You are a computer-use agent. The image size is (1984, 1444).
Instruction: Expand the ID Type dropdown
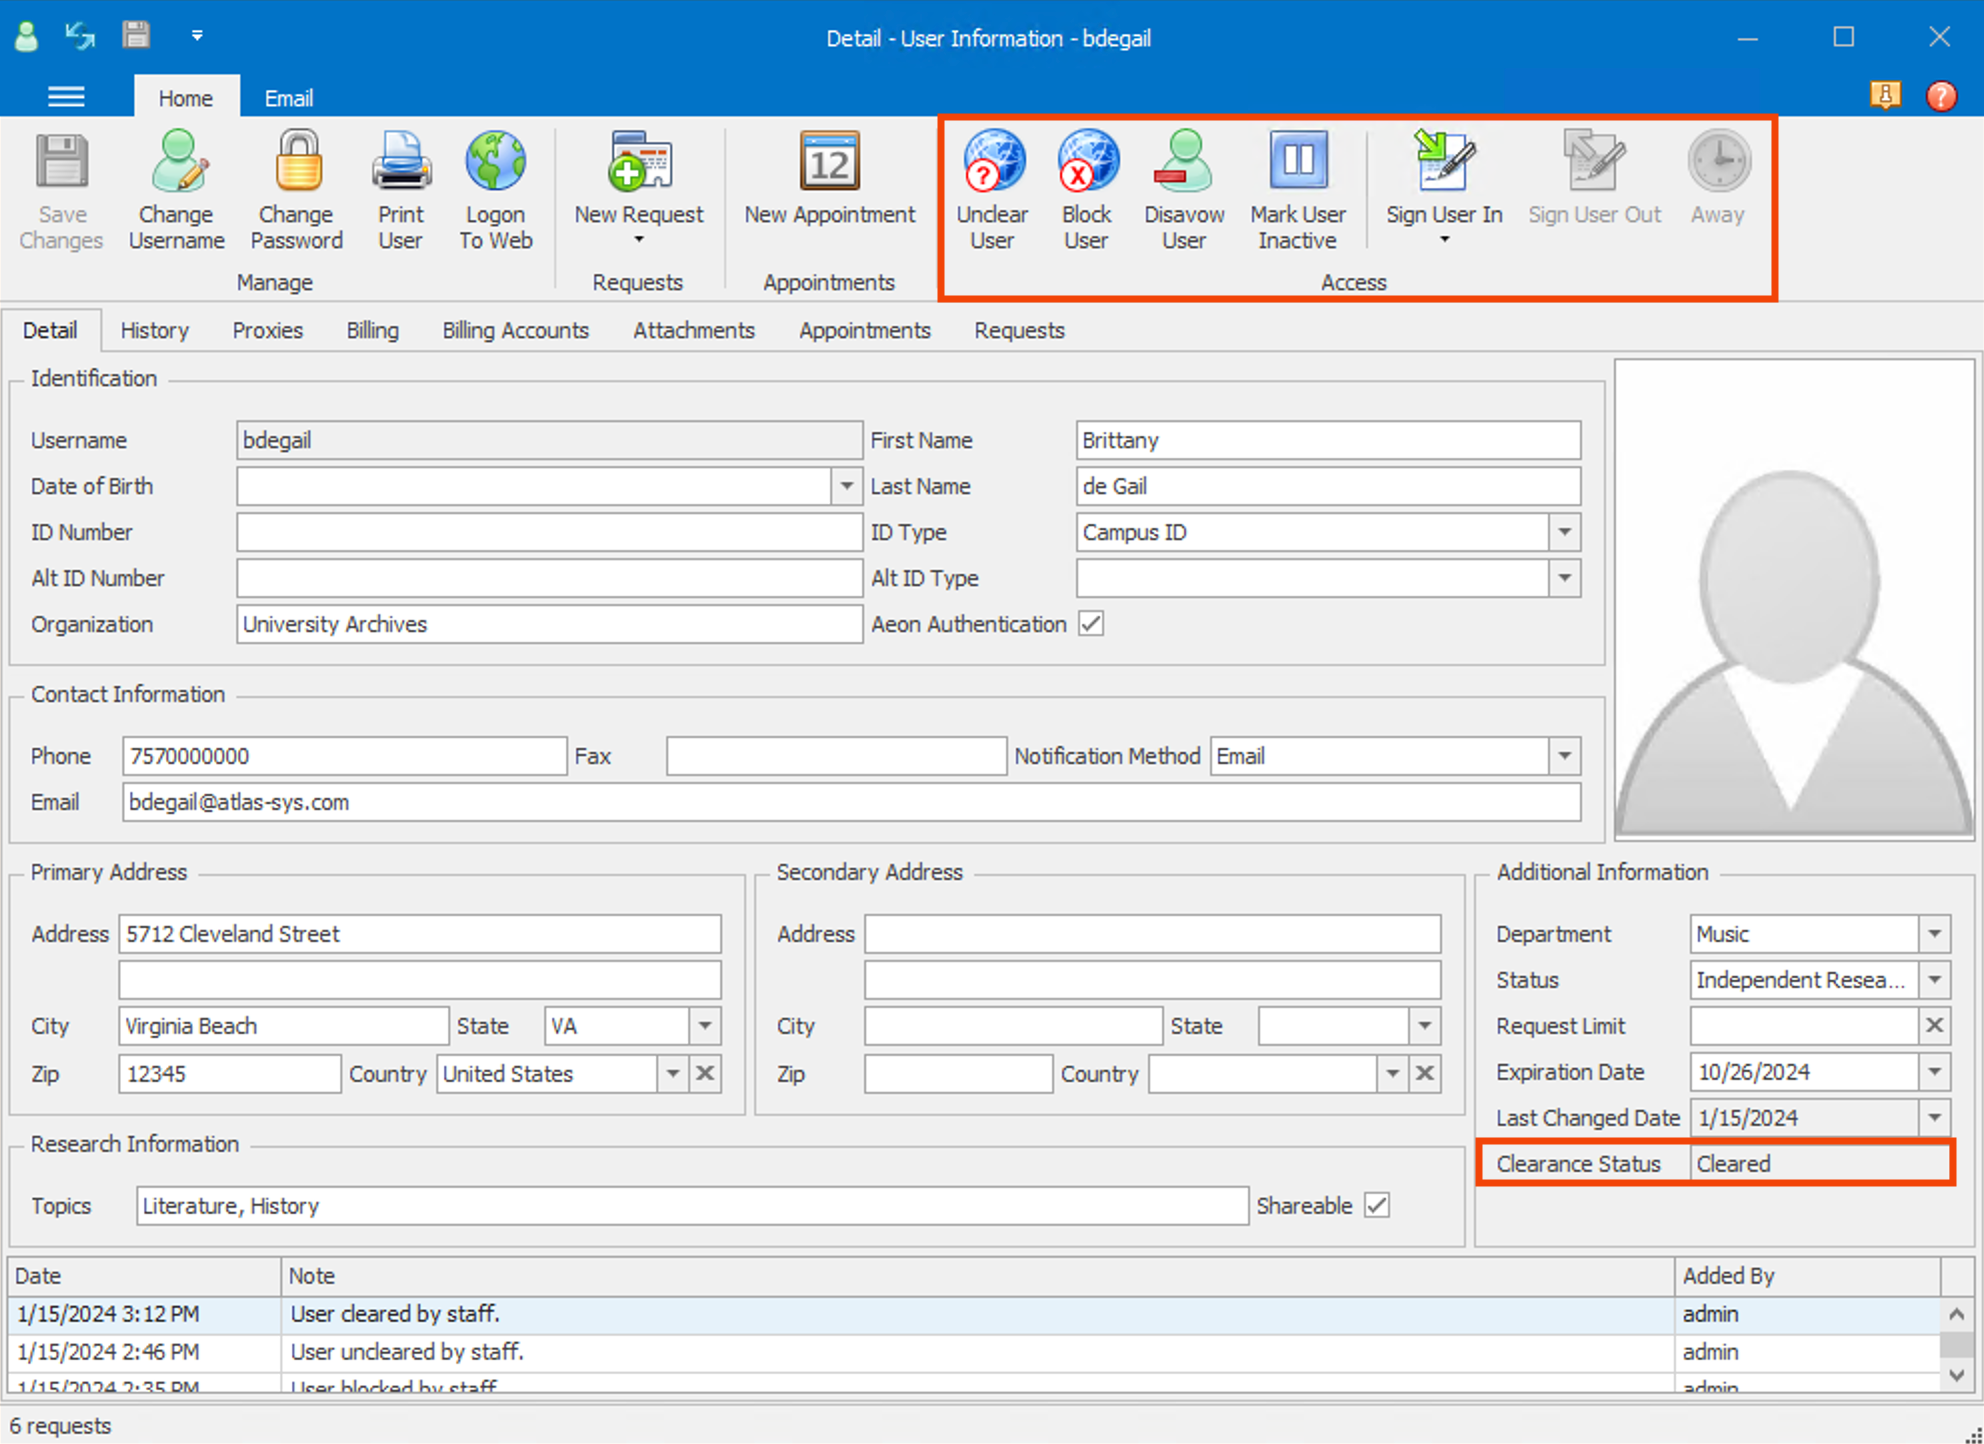pos(1564,532)
